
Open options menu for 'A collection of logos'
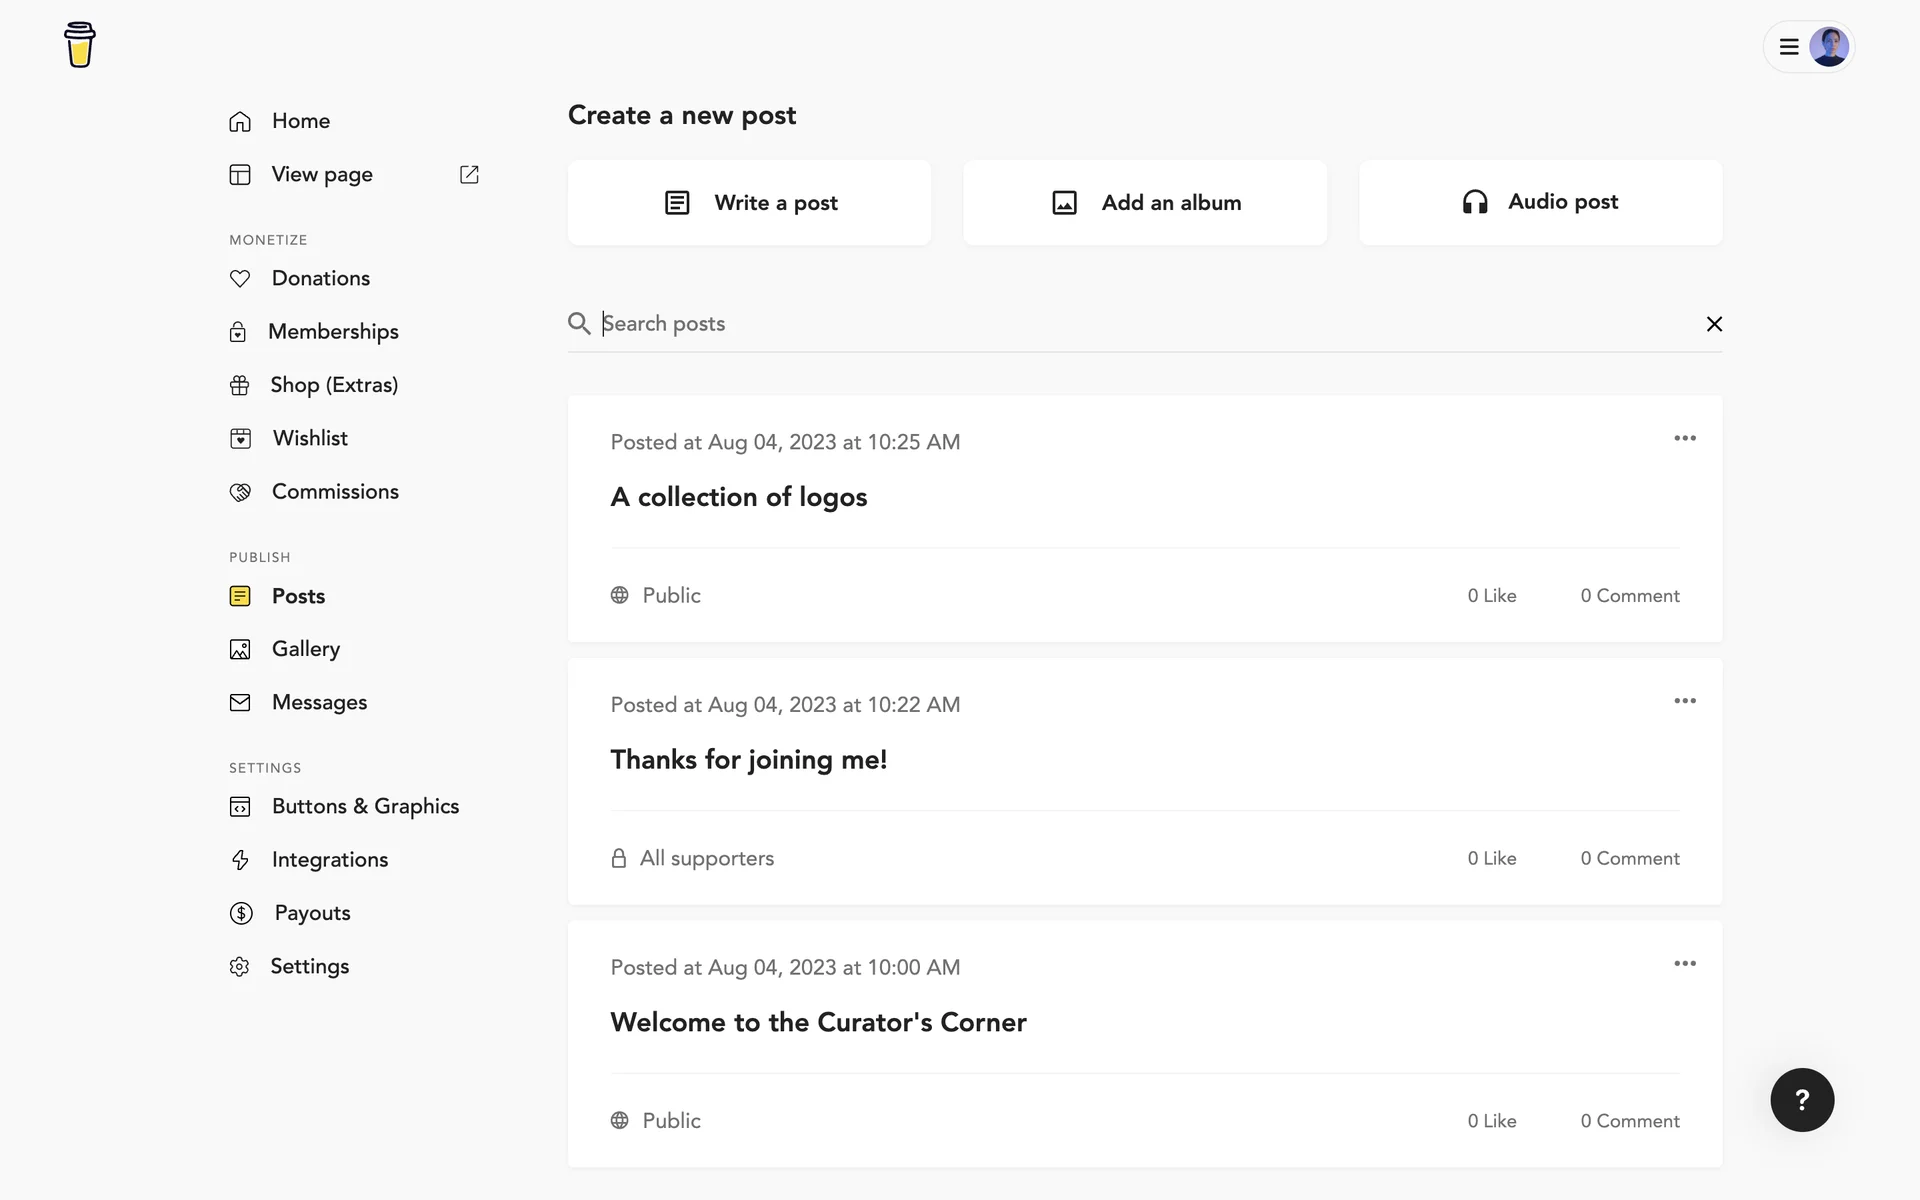[x=1685, y=438]
